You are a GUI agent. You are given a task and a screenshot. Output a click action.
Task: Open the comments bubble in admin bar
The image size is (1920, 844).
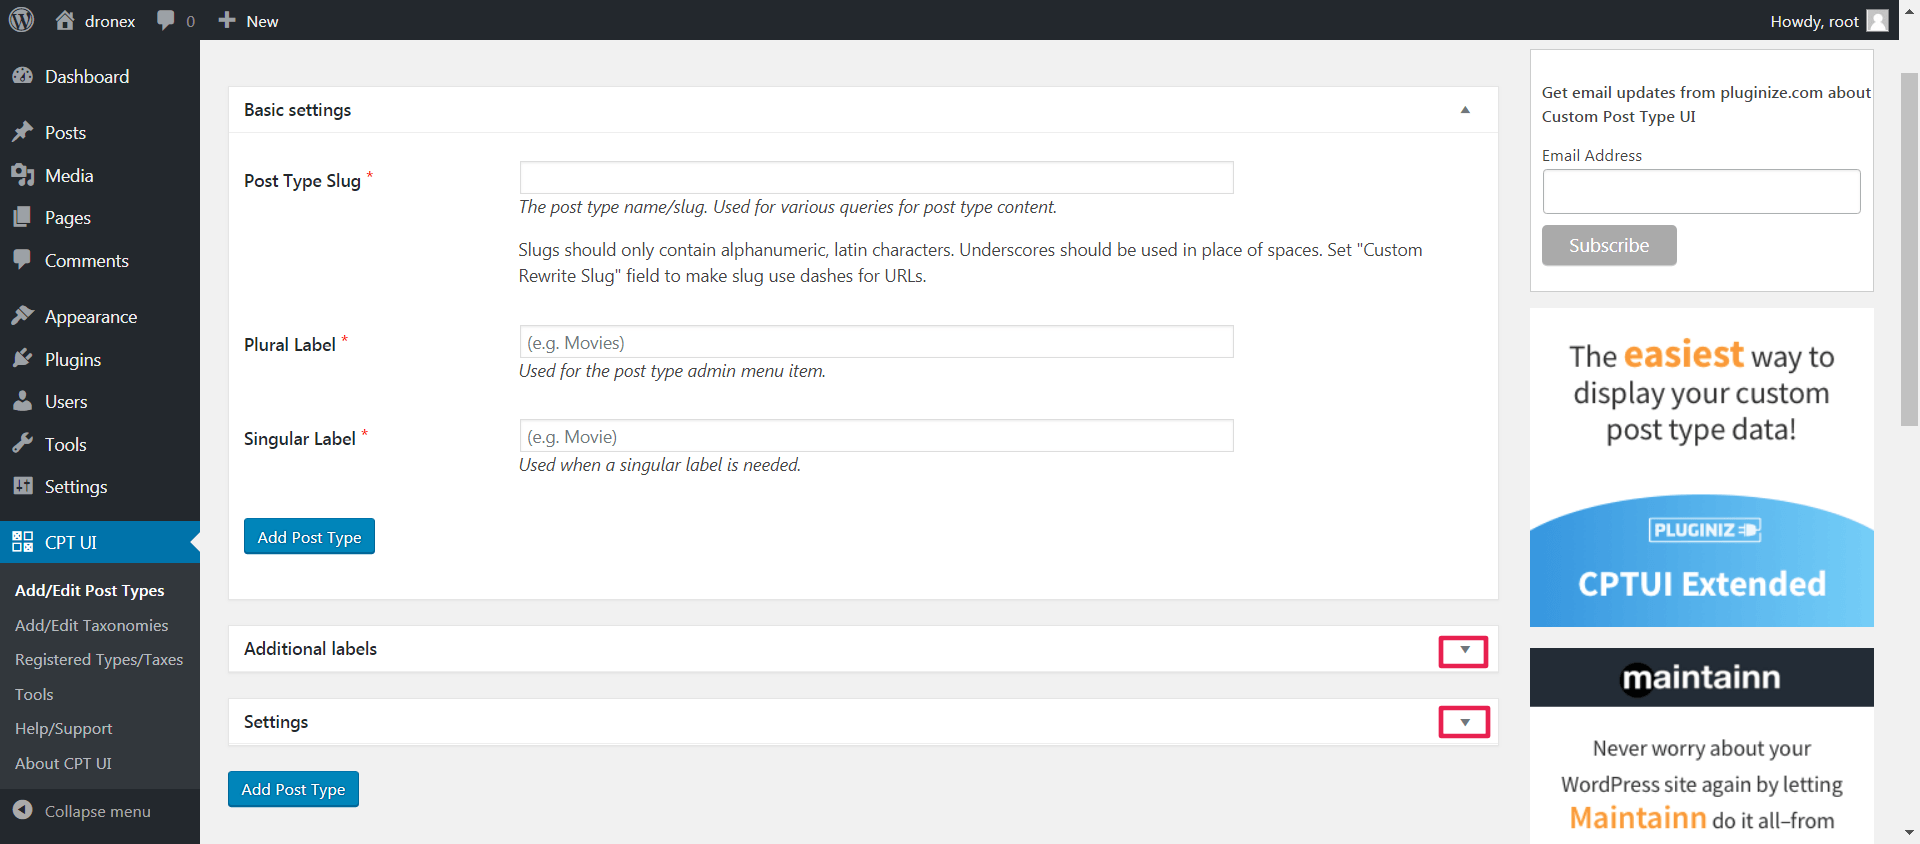point(166,20)
